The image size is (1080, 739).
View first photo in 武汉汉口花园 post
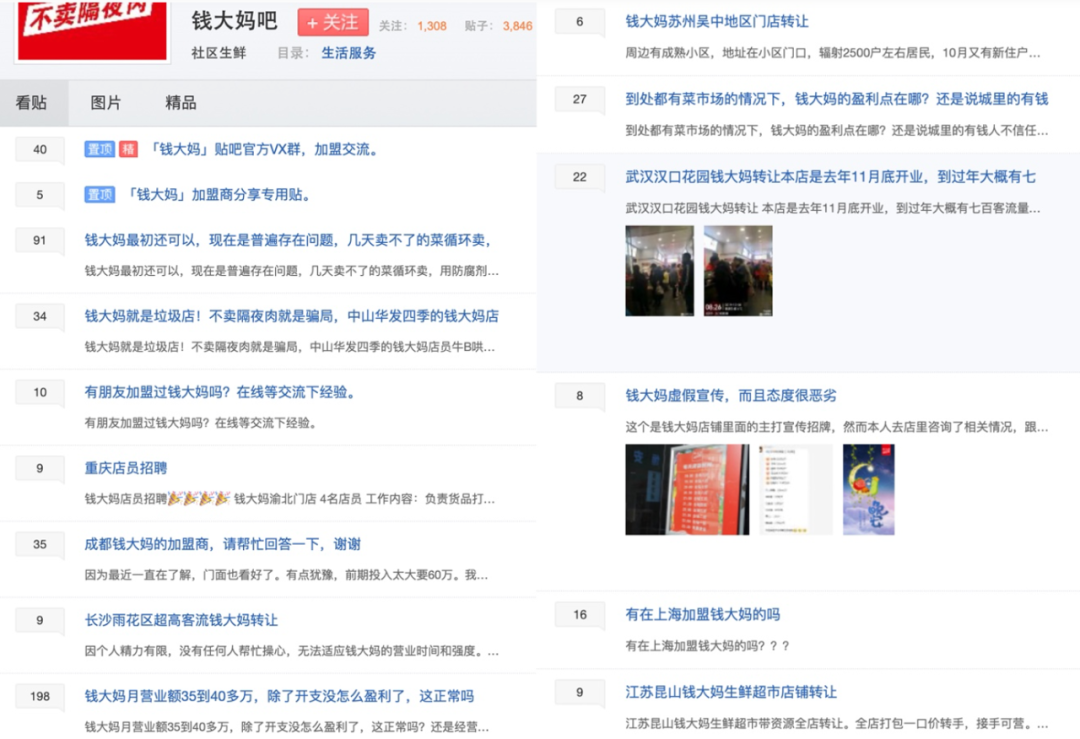[x=659, y=271]
